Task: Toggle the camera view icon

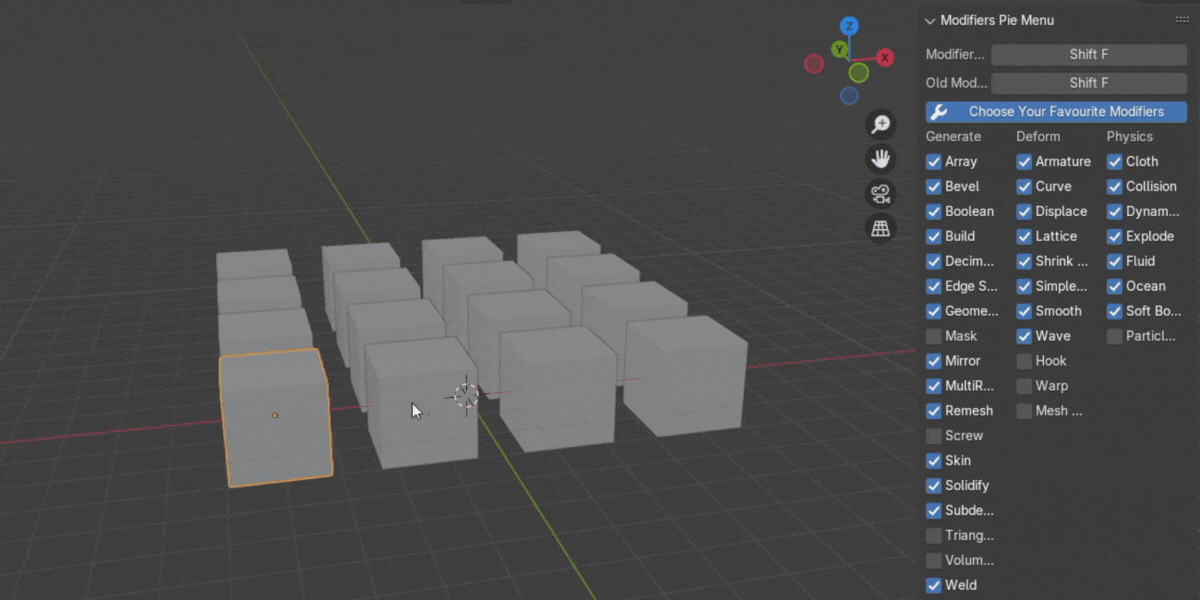Action: click(880, 194)
